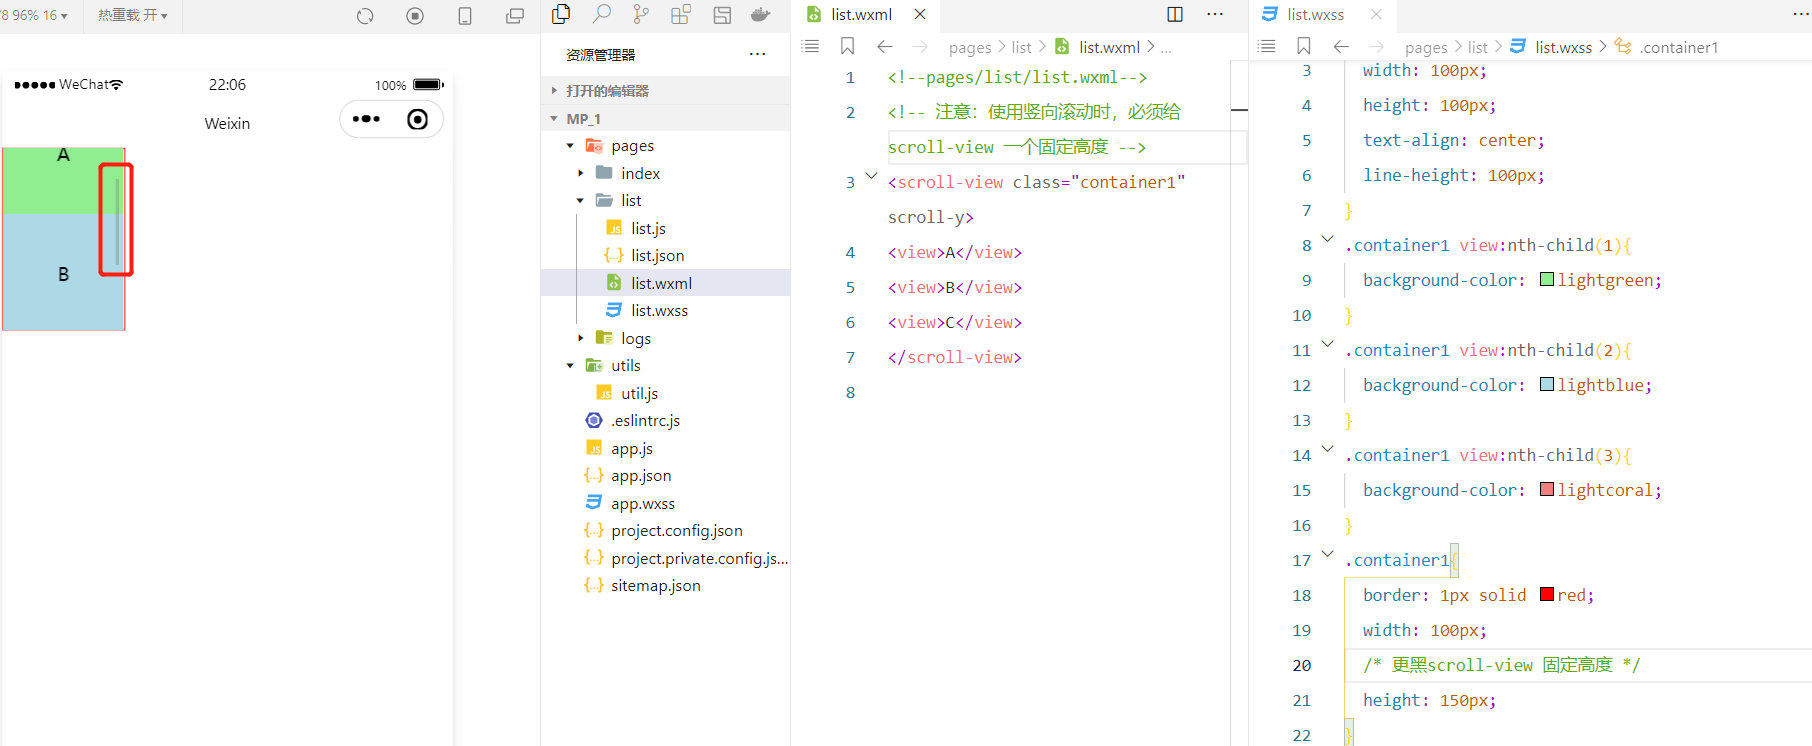Click the split editor icon
Screen dimensions: 1812x746
[1175, 14]
